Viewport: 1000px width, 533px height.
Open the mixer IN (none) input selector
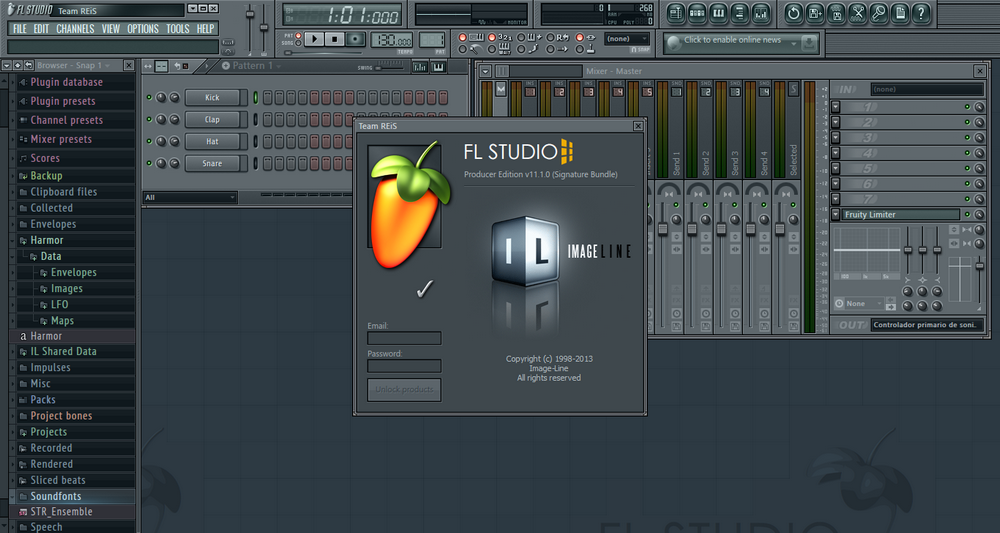click(x=927, y=90)
